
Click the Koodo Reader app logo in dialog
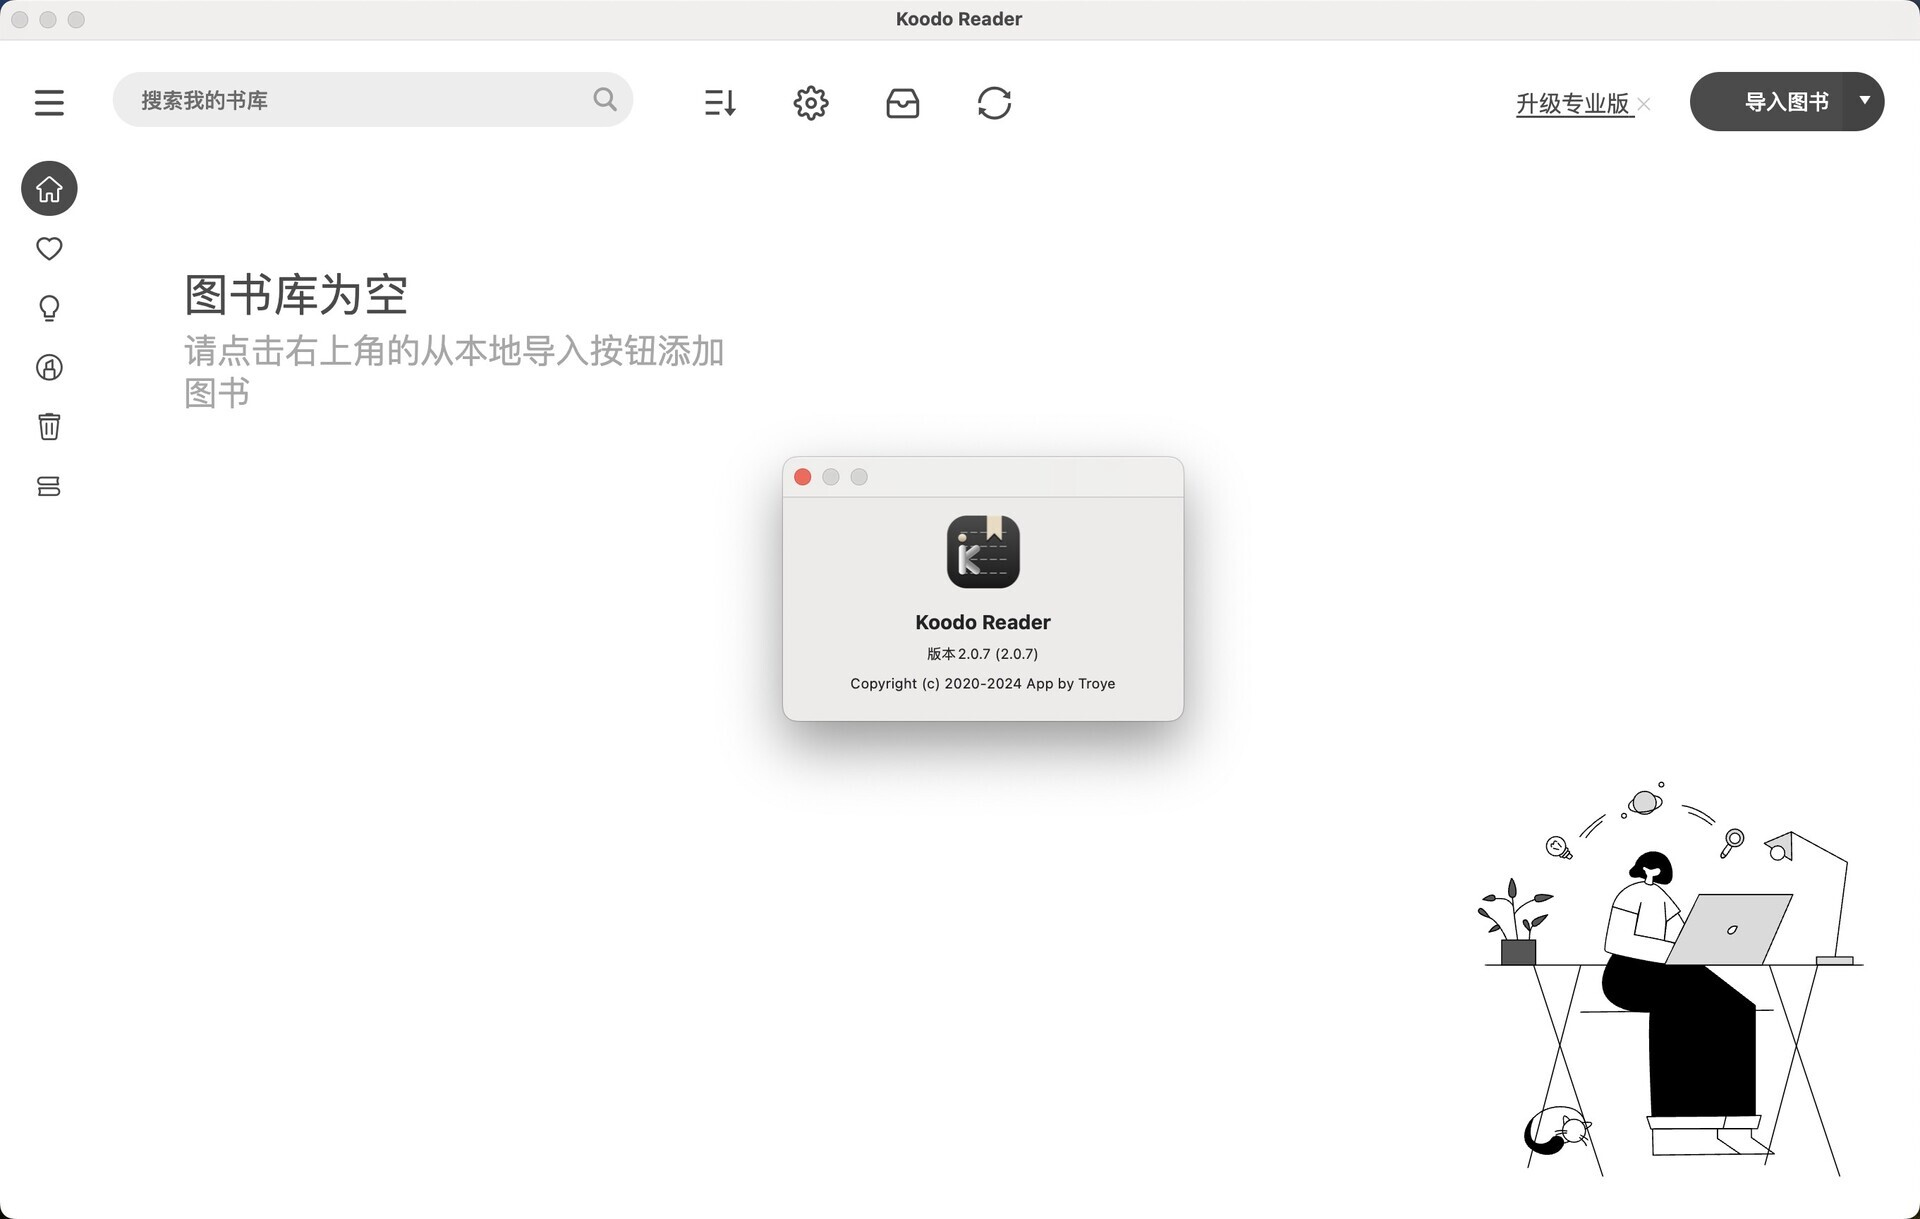[983, 551]
